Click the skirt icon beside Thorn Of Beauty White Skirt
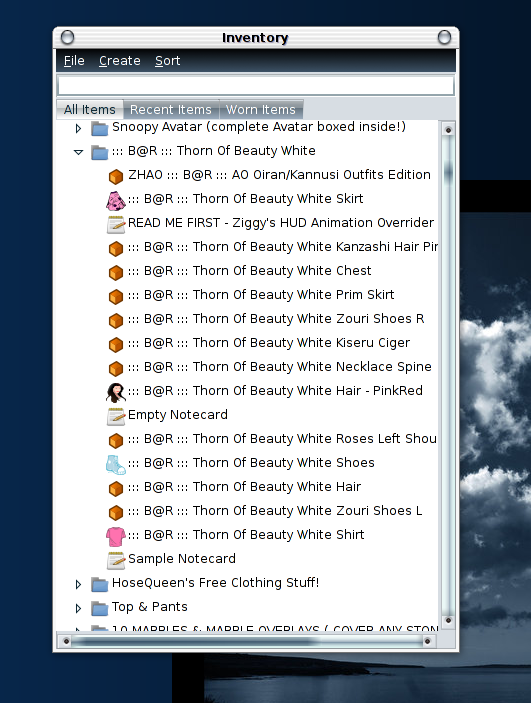Viewport: 531px width, 703px height. [x=116, y=200]
